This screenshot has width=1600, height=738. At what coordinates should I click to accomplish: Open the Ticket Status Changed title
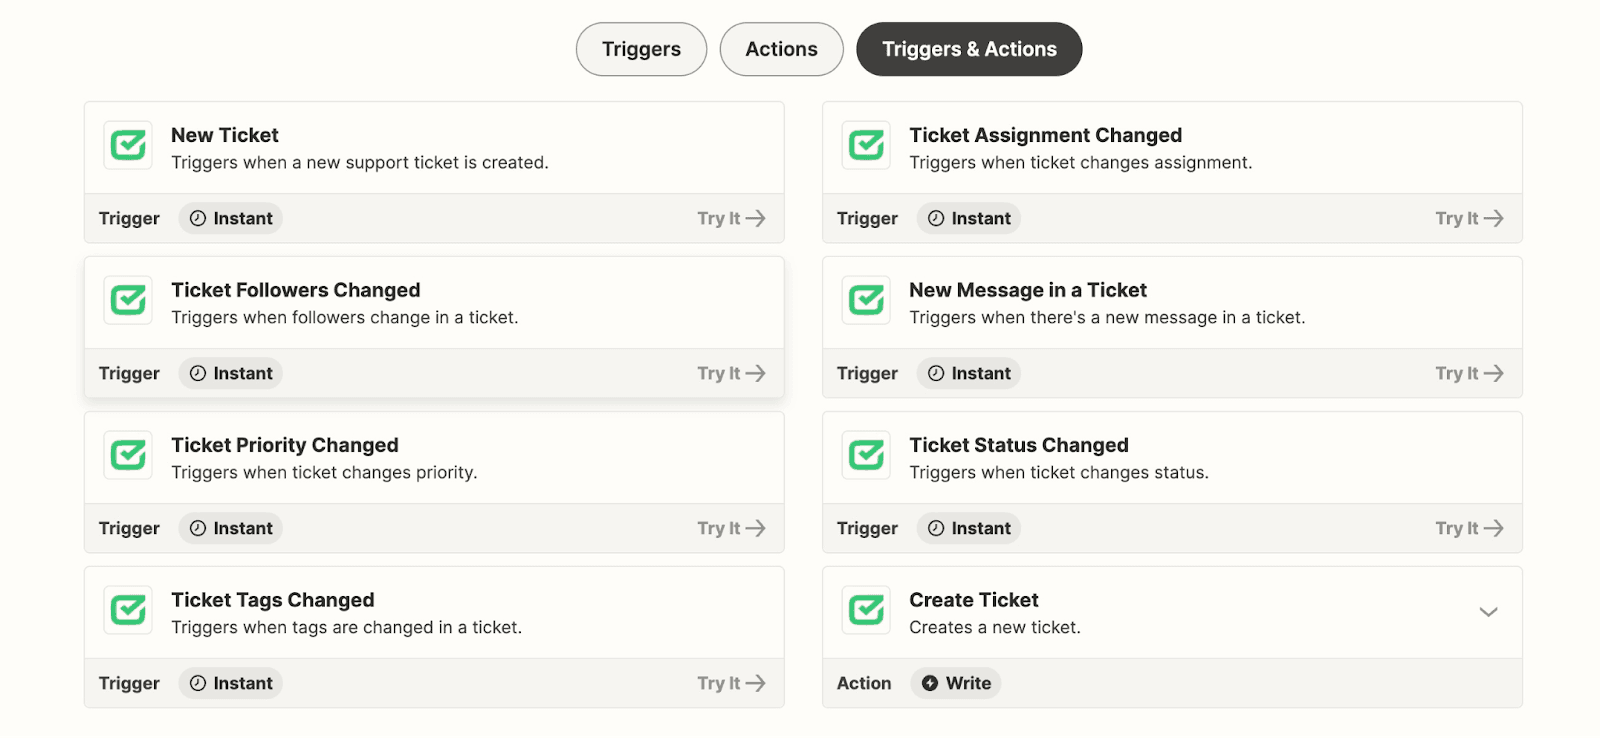[x=1018, y=445]
